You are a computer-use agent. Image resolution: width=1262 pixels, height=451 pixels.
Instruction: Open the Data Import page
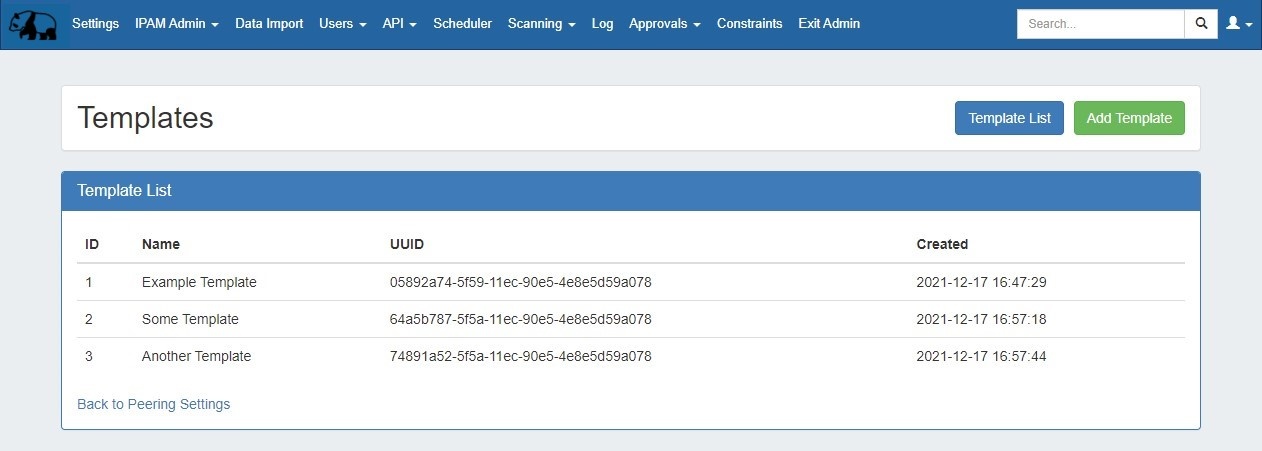pos(269,24)
